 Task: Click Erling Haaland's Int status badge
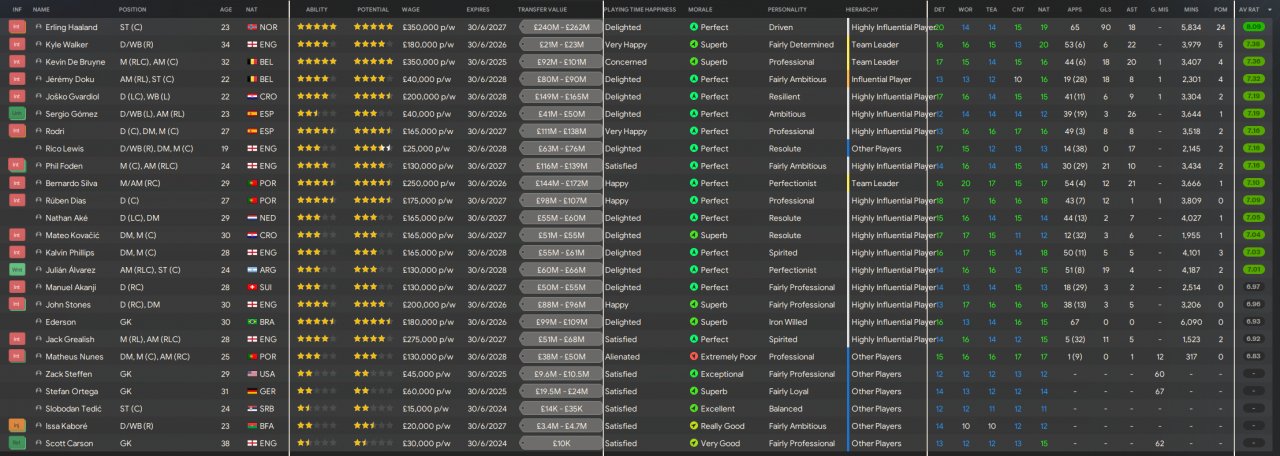point(16,27)
